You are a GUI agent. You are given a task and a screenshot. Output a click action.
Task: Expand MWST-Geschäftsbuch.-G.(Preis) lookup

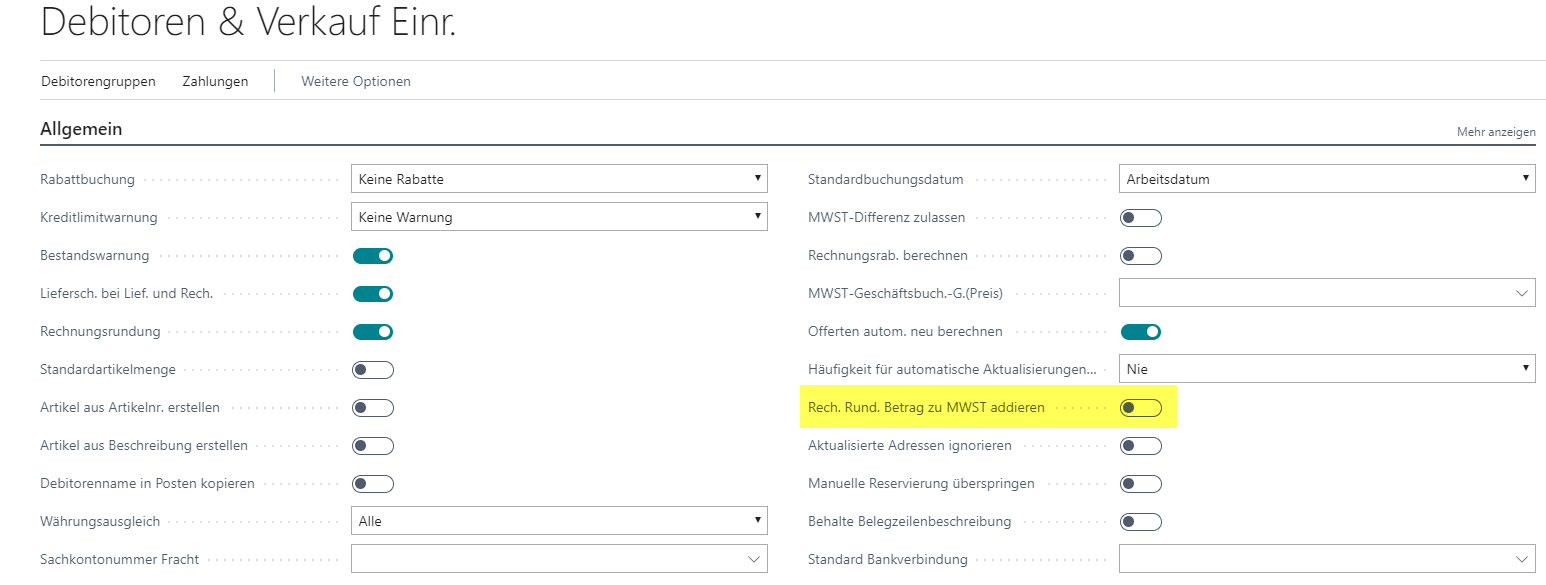click(1523, 294)
